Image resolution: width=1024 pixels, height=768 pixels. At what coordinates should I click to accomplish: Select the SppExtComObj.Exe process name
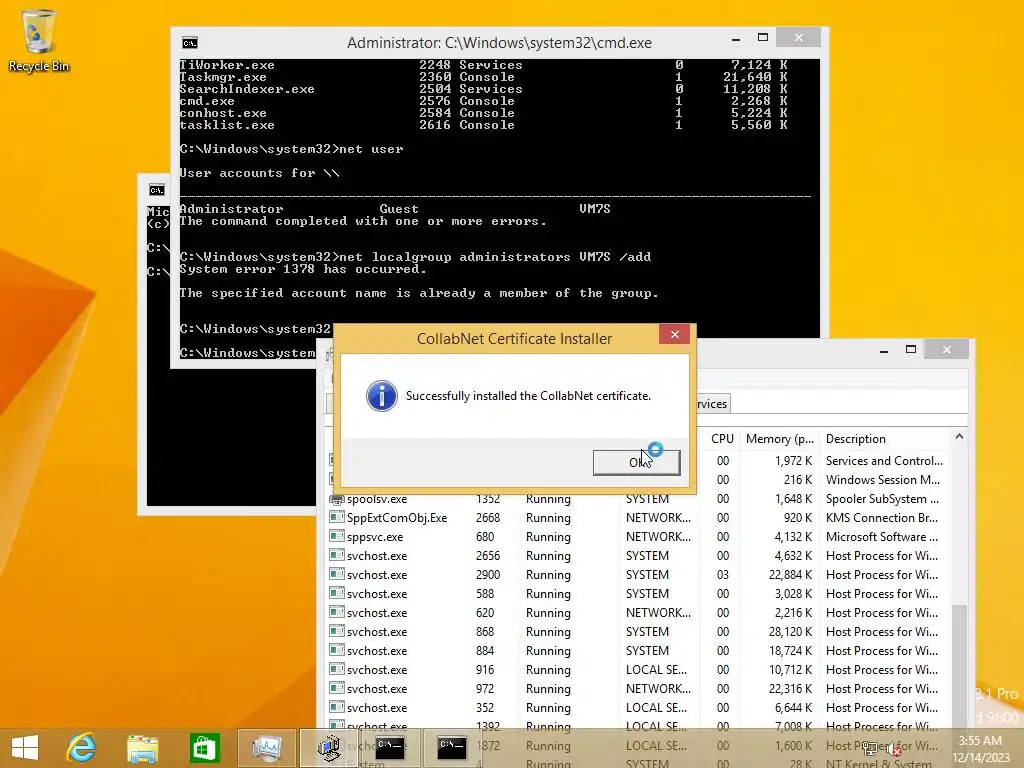tap(397, 518)
